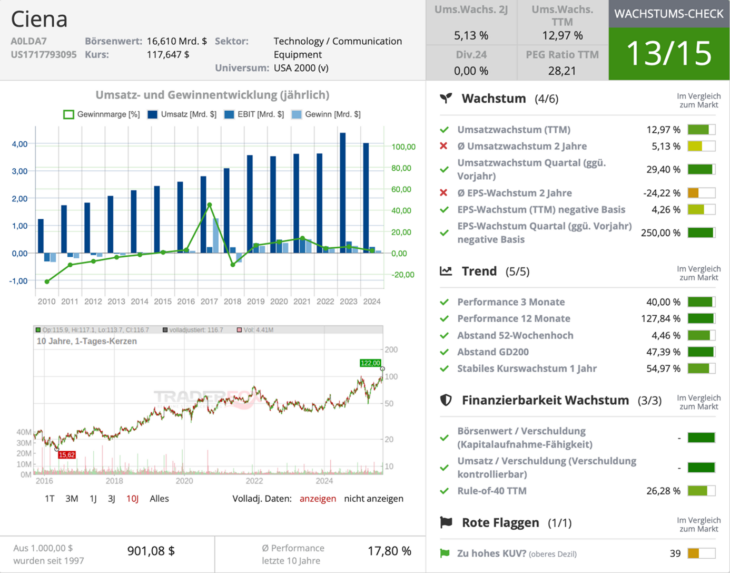Viewport: 730px width, 573px height.
Task: Select the 10J chart timeframe
Action: click(133, 499)
